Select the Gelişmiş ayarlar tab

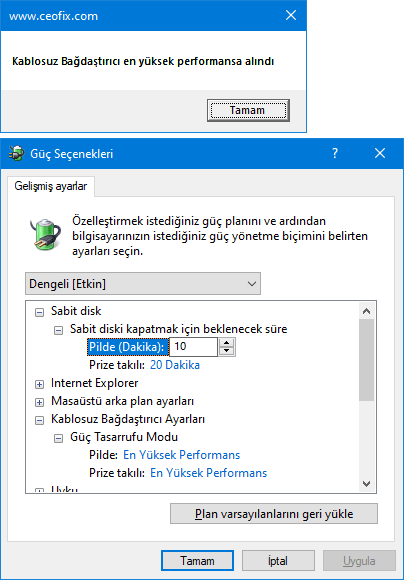[x=51, y=186]
